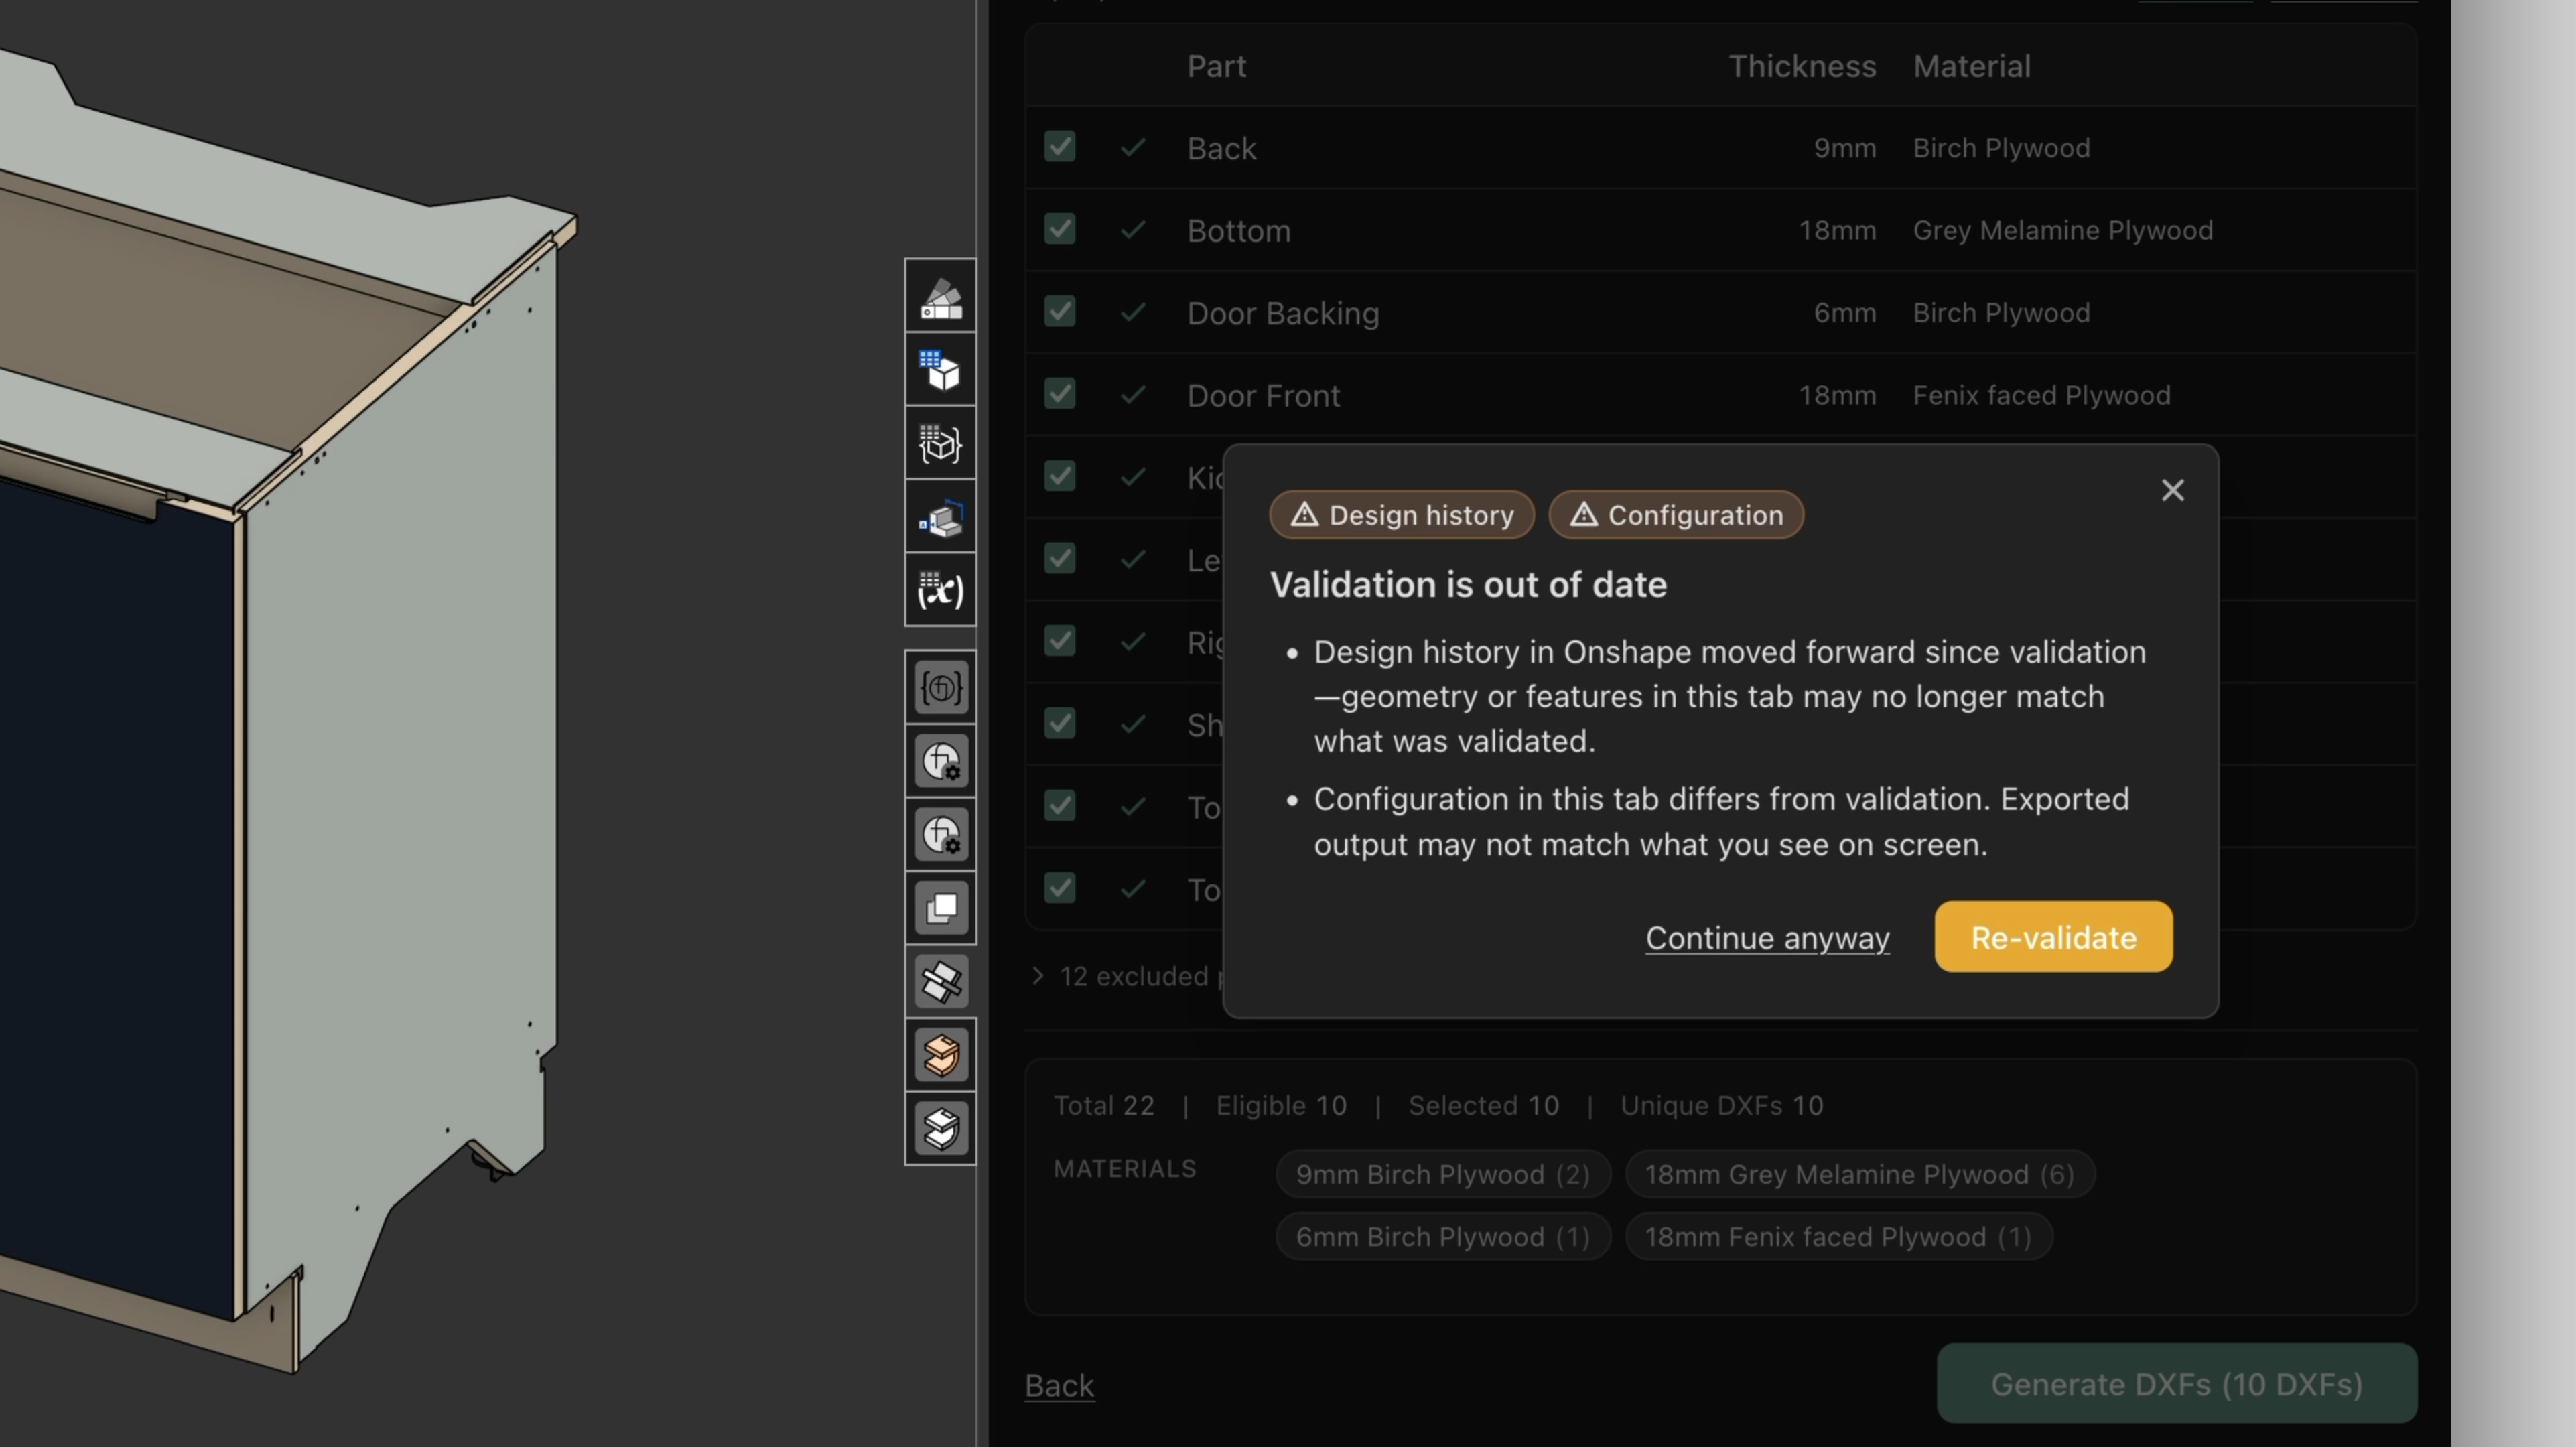The height and width of the screenshot is (1447, 2576).
Task: Click the braces custom feature icon
Action: (x=940, y=687)
